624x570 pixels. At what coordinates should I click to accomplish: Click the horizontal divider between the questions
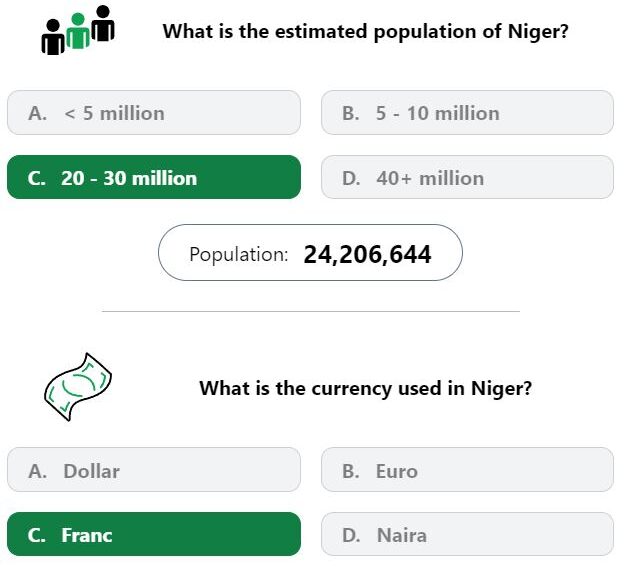click(311, 311)
